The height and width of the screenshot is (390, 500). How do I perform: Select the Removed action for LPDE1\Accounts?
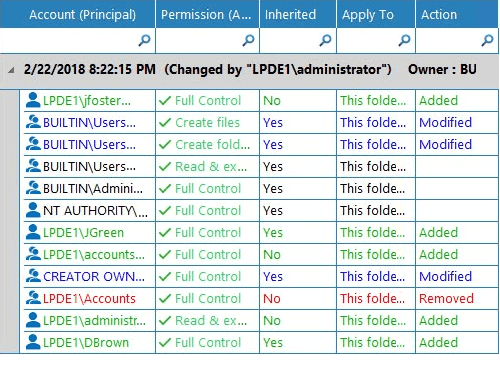pos(446,298)
